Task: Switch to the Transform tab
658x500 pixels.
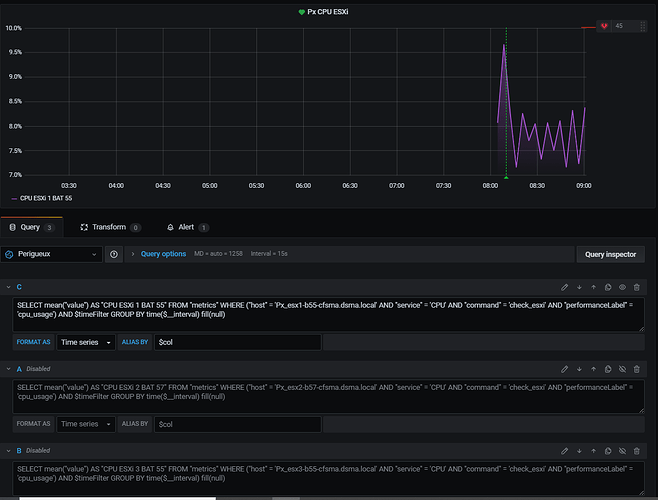Action: pos(109,227)
